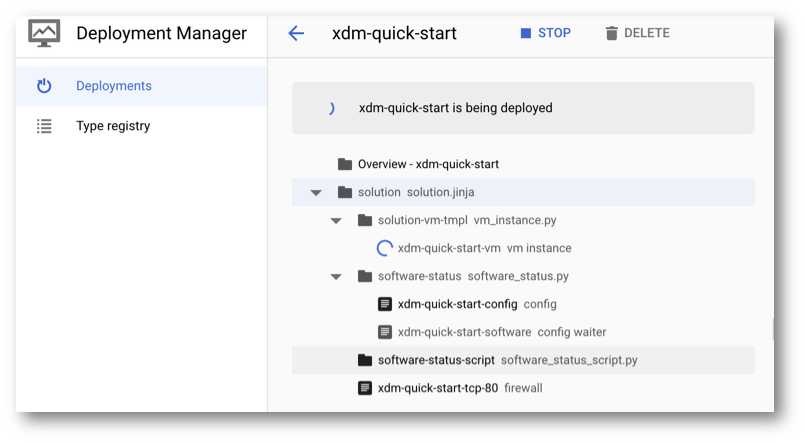The width and height of the screenshot is (805, 443).
Task: Click the Type registry list icon
Action: [x=44, y=126]
